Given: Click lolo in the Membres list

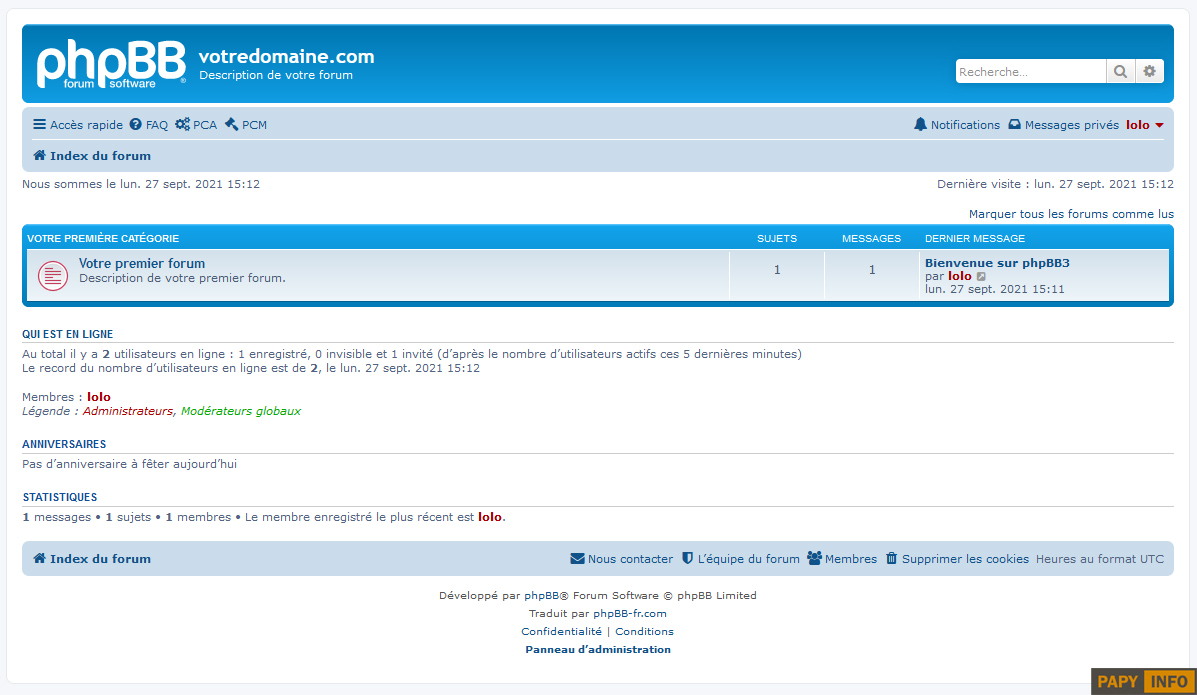Looking at the screenshot, I should point(98,397).
